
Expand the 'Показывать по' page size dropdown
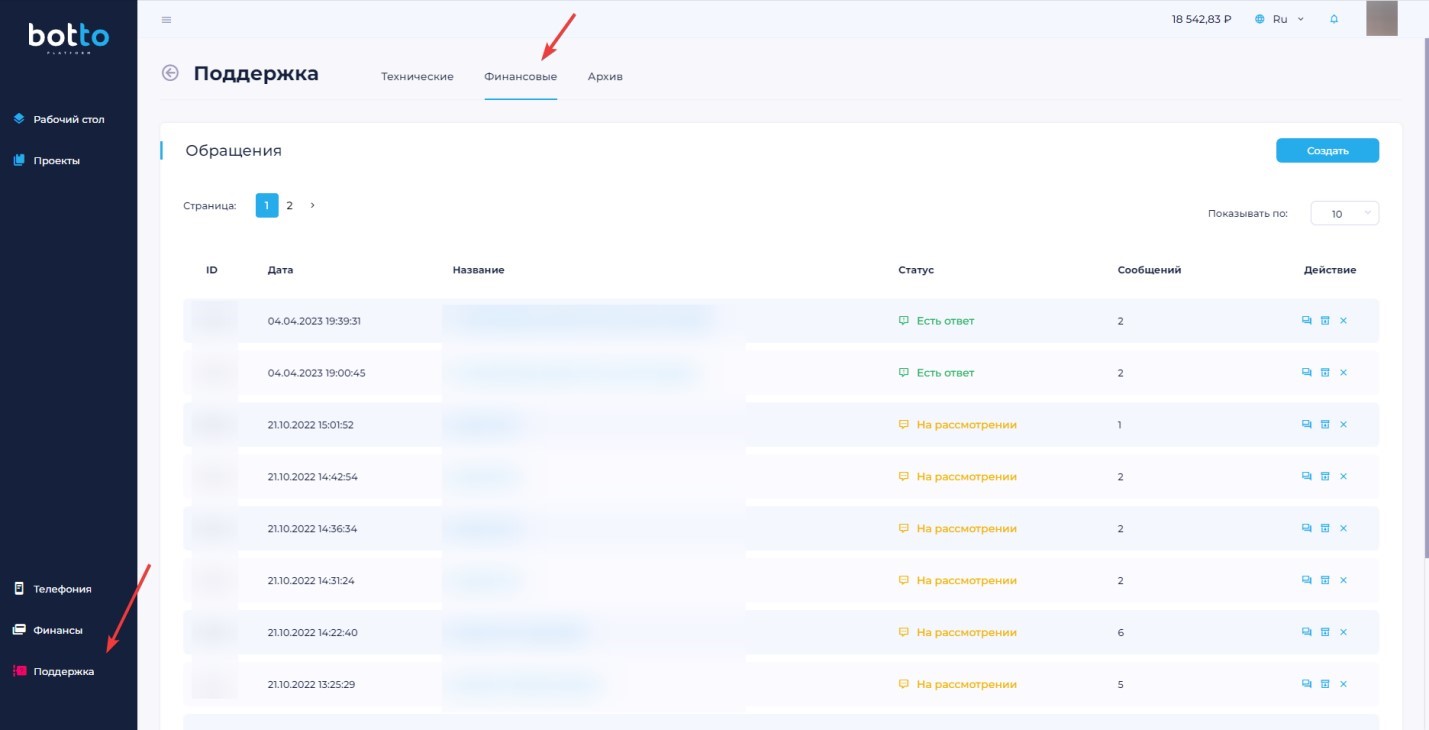(1344, 214)
